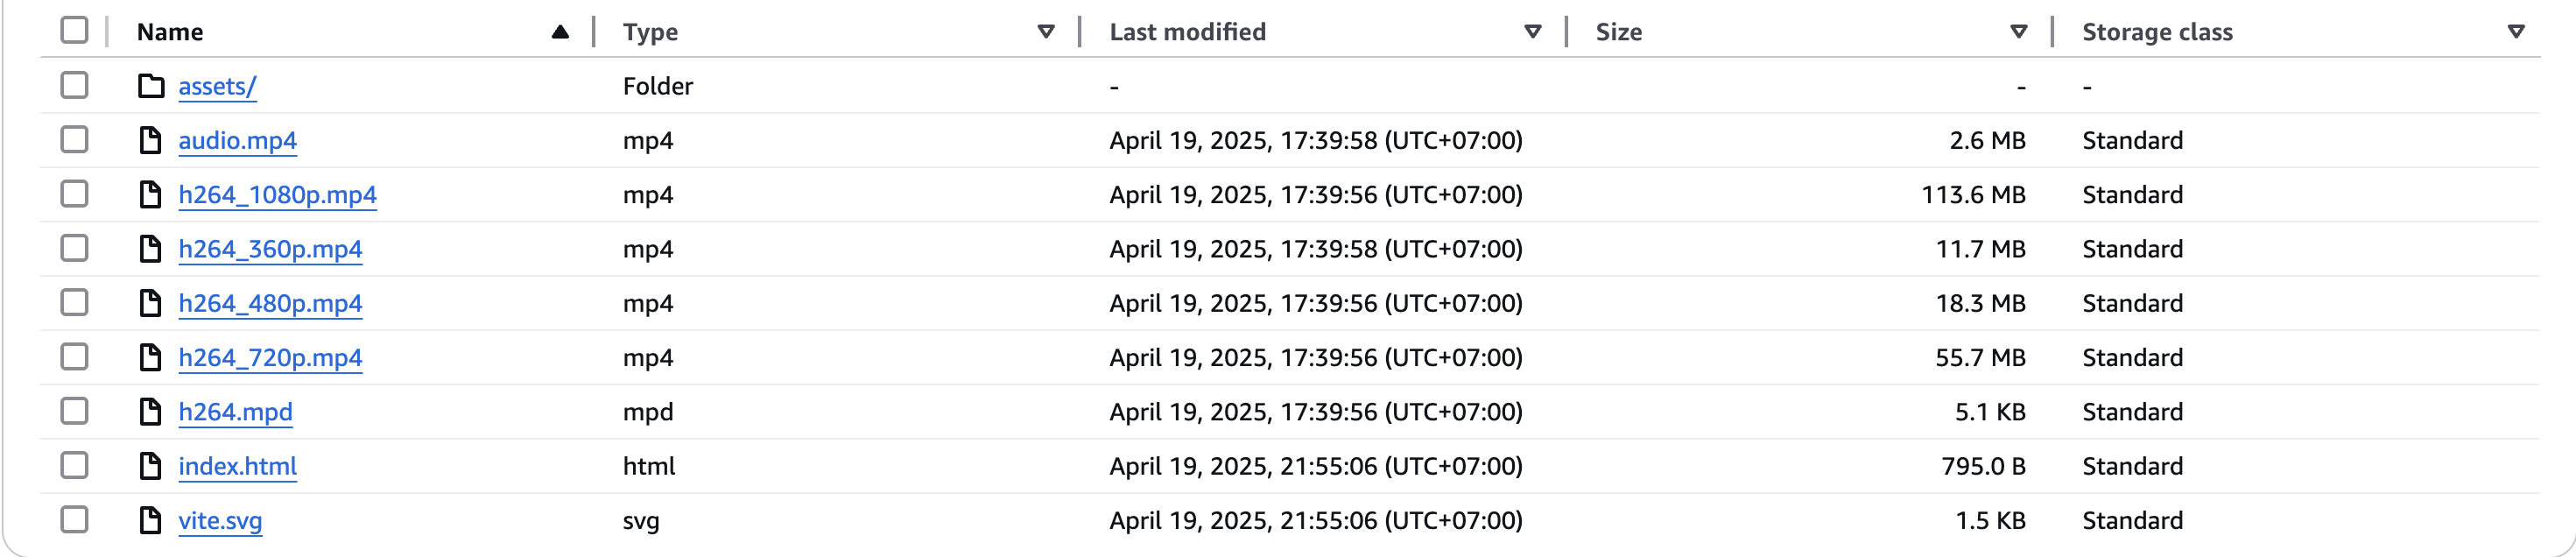Click the ascending sort arrow in Name column

[560, 32]
